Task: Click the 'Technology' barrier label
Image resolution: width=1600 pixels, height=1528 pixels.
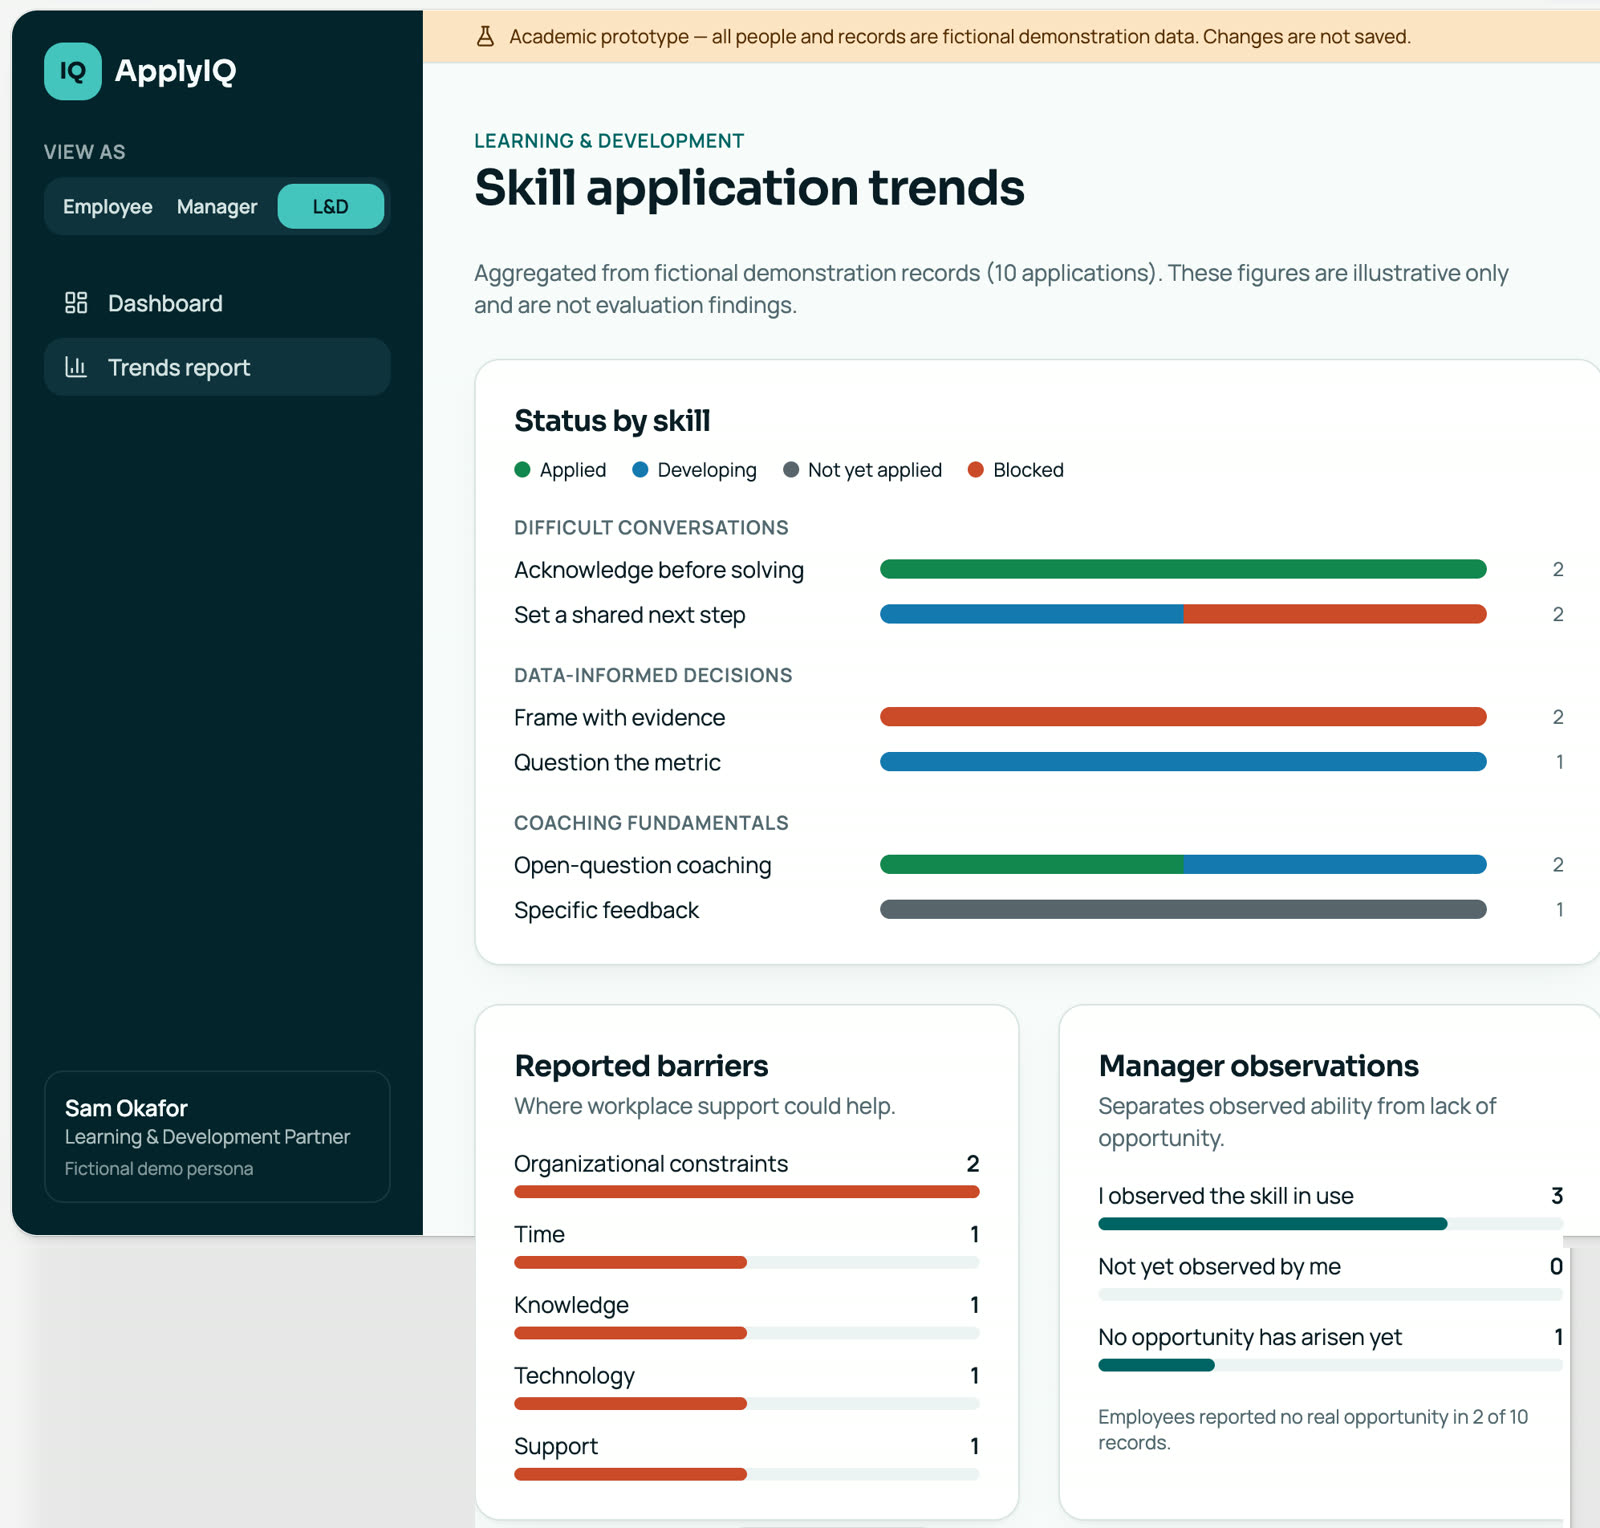Action: point(574,1376)
